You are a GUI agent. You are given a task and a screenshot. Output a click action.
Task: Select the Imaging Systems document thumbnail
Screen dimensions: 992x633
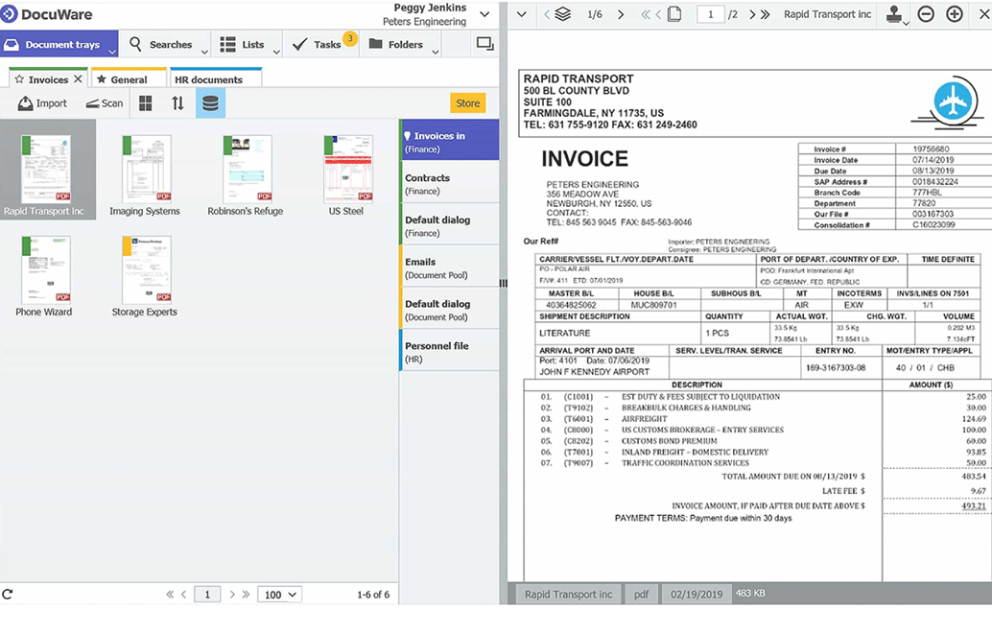146,169
